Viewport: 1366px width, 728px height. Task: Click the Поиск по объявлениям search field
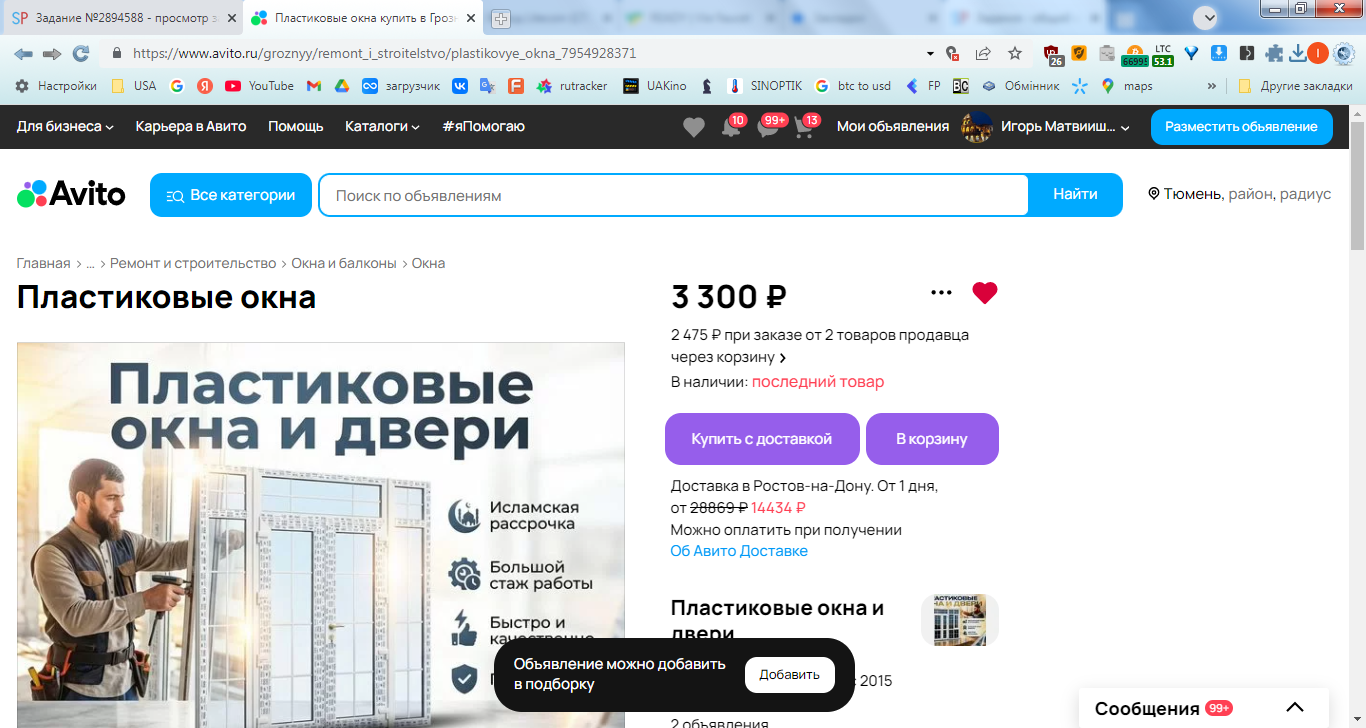tap(673, 195)
